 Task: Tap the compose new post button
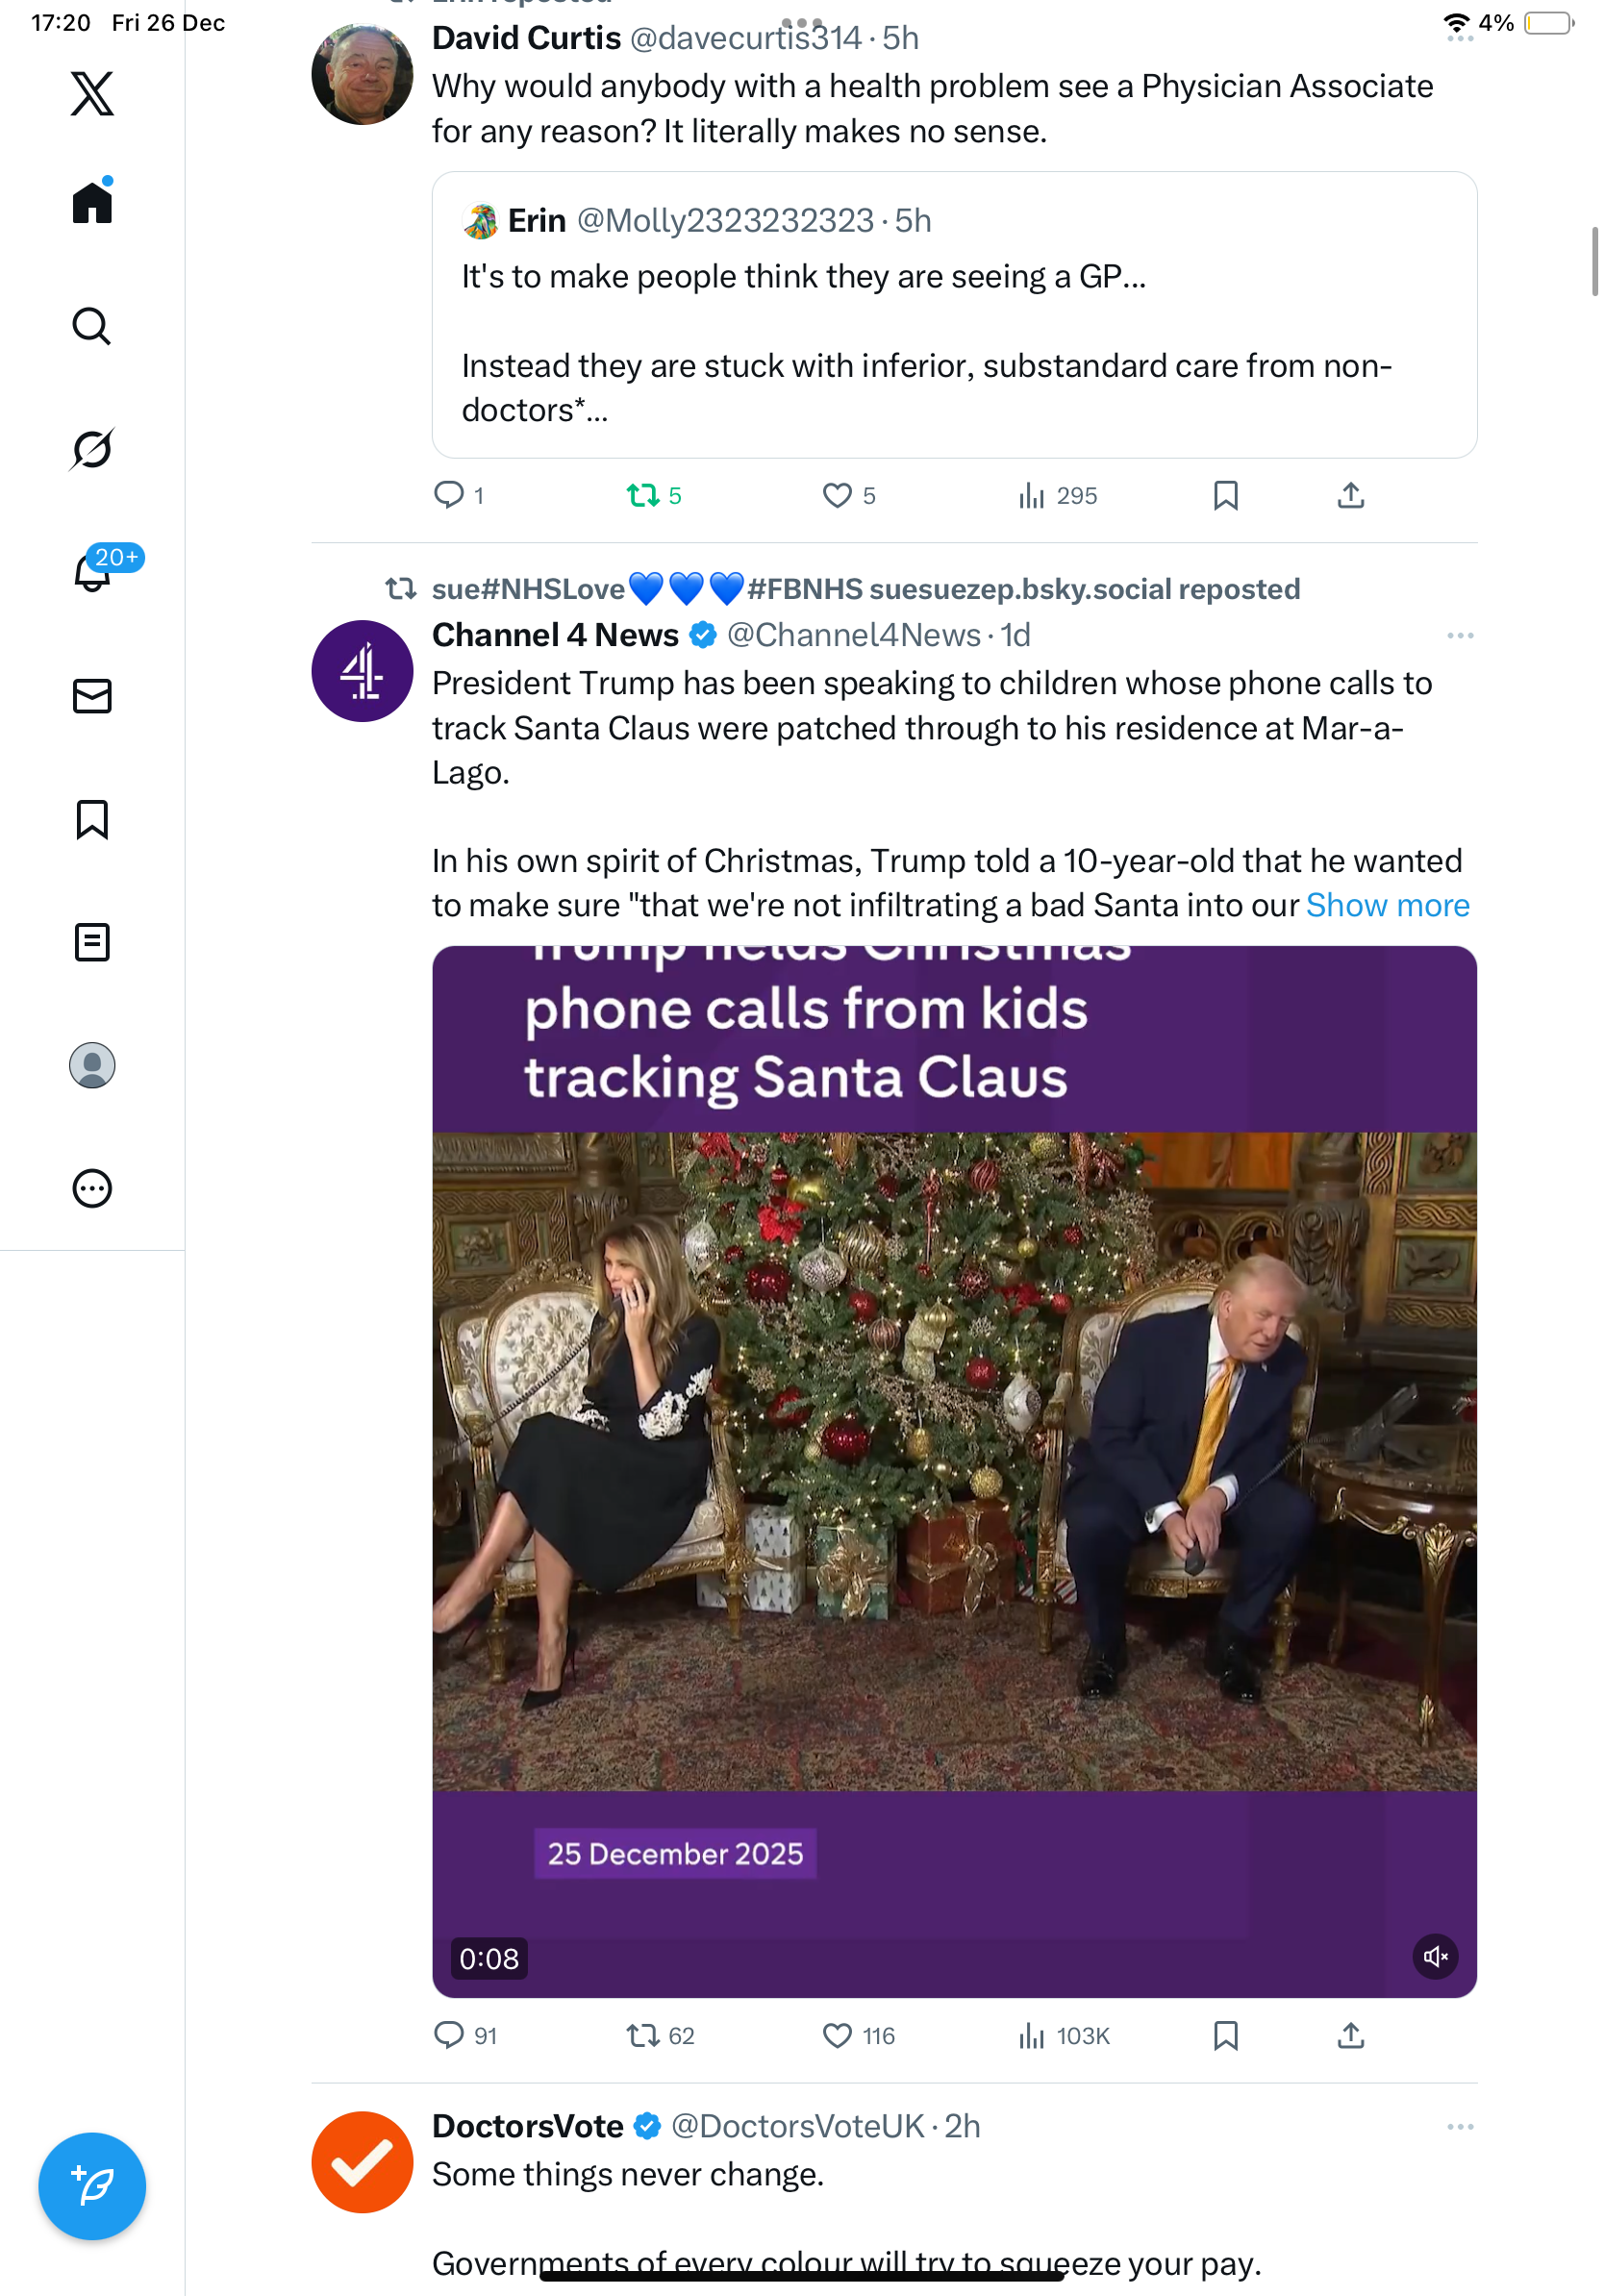pyautogui.click(x=92, y=2185)
